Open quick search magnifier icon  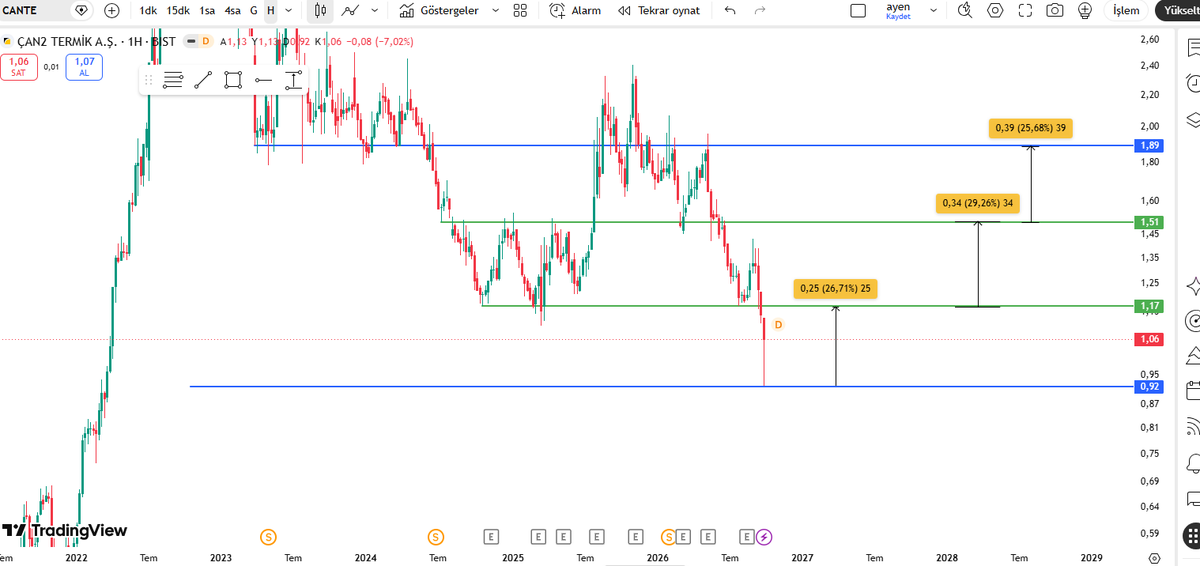[x=965, y=11]
